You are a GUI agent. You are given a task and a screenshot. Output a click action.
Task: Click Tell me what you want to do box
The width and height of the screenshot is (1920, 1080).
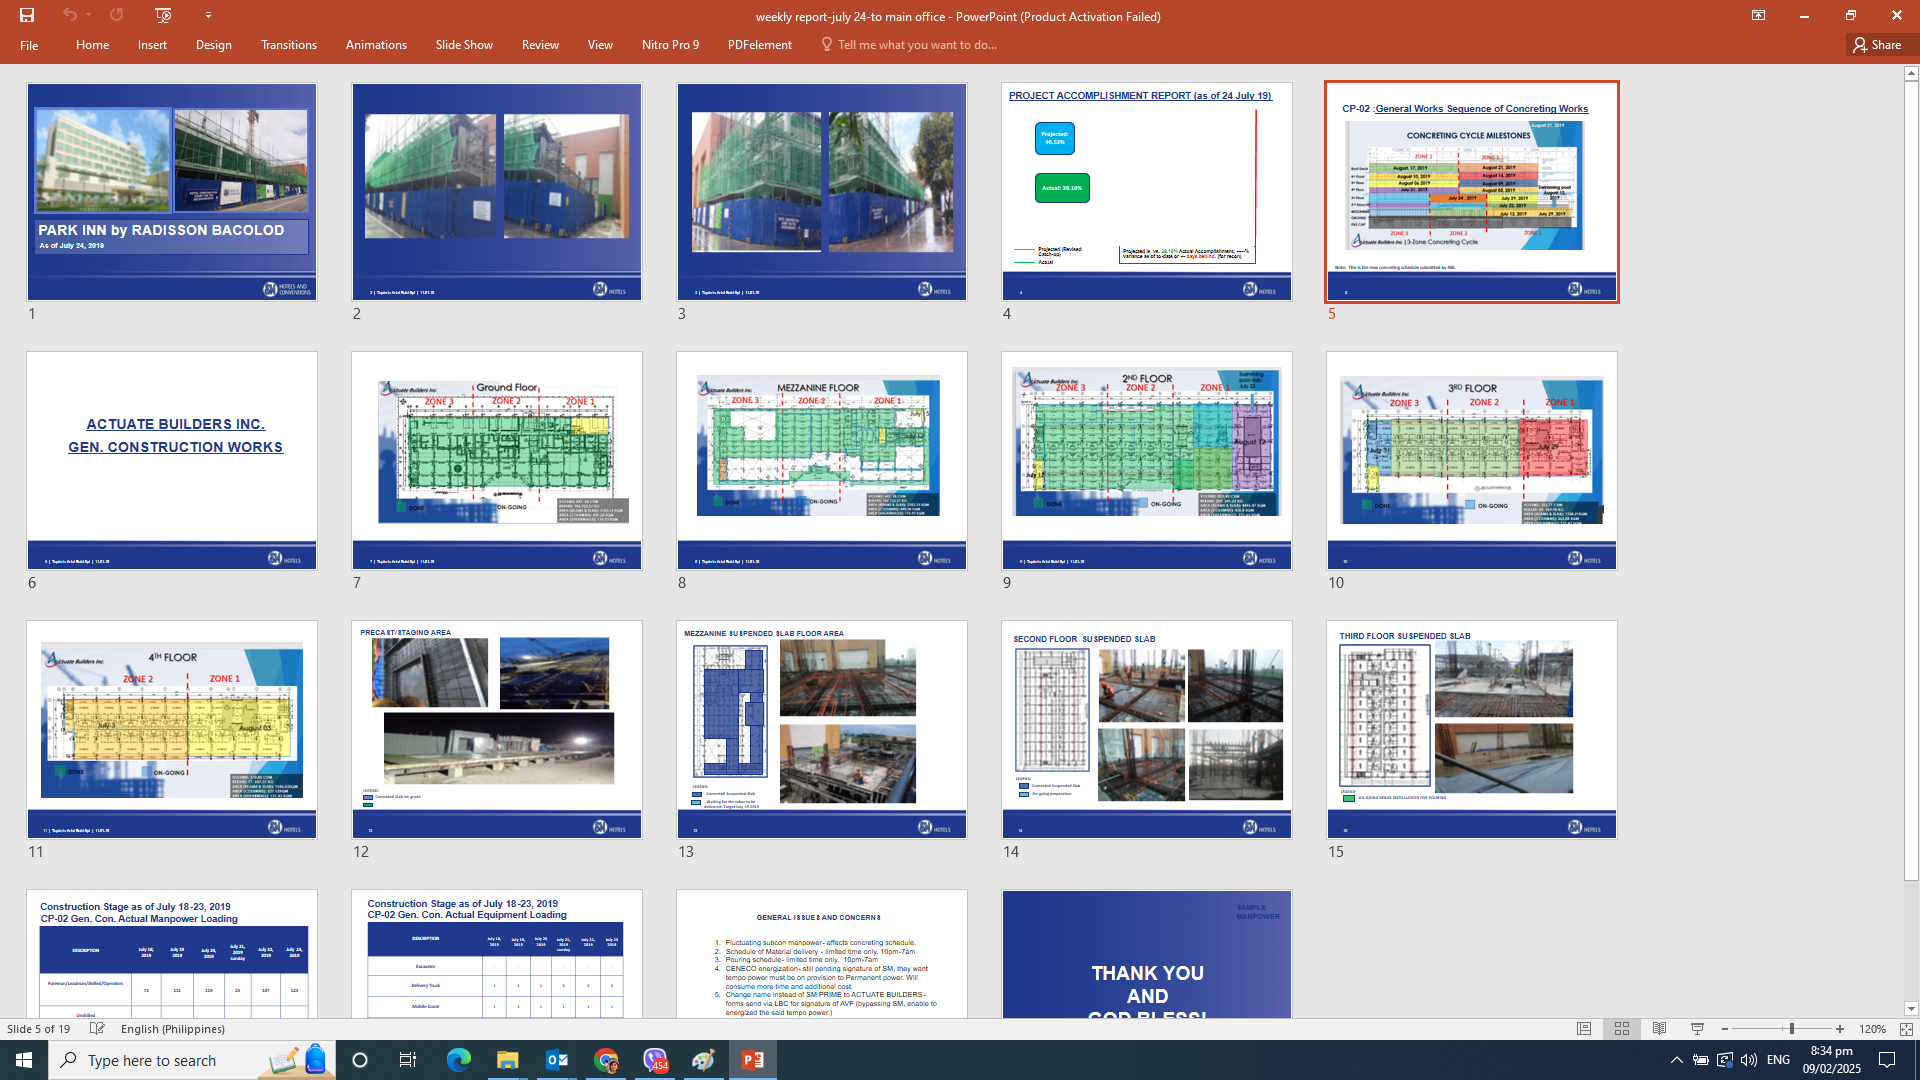[916, 45]
